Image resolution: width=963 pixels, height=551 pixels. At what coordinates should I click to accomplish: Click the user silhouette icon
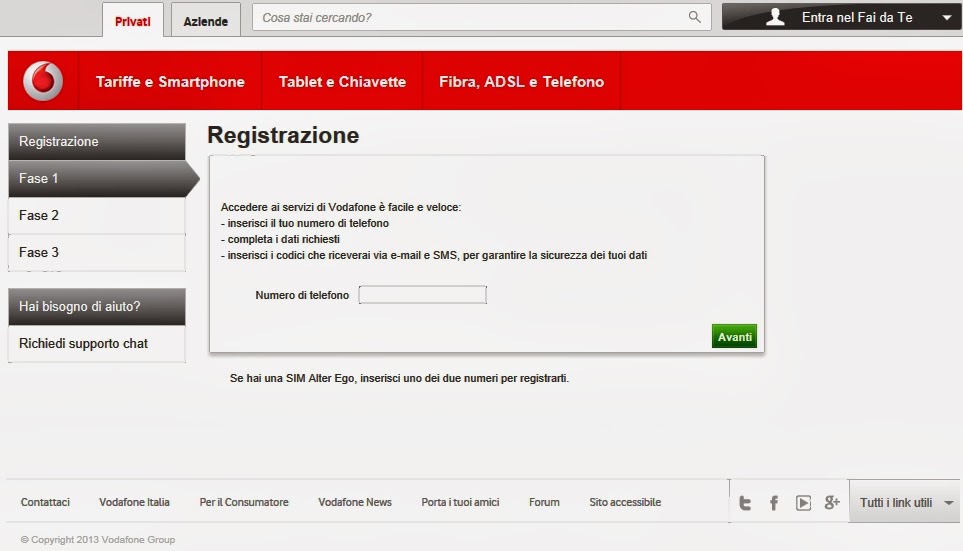775,17
